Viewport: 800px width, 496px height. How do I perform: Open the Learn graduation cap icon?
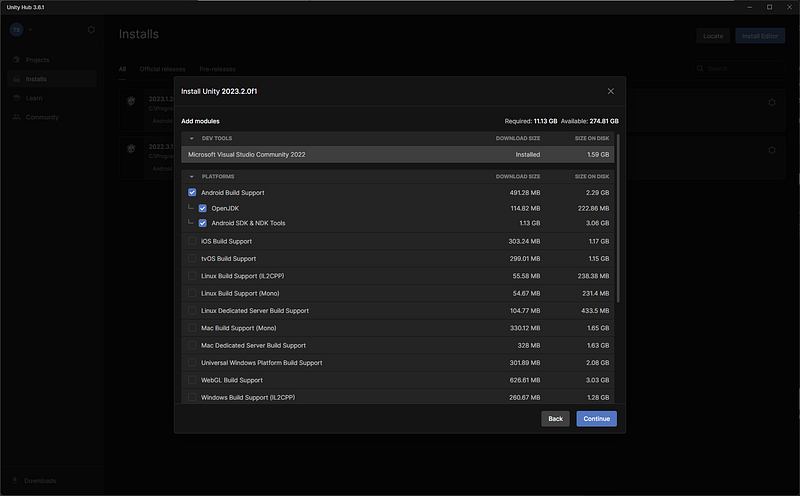[x=16, y=98]
